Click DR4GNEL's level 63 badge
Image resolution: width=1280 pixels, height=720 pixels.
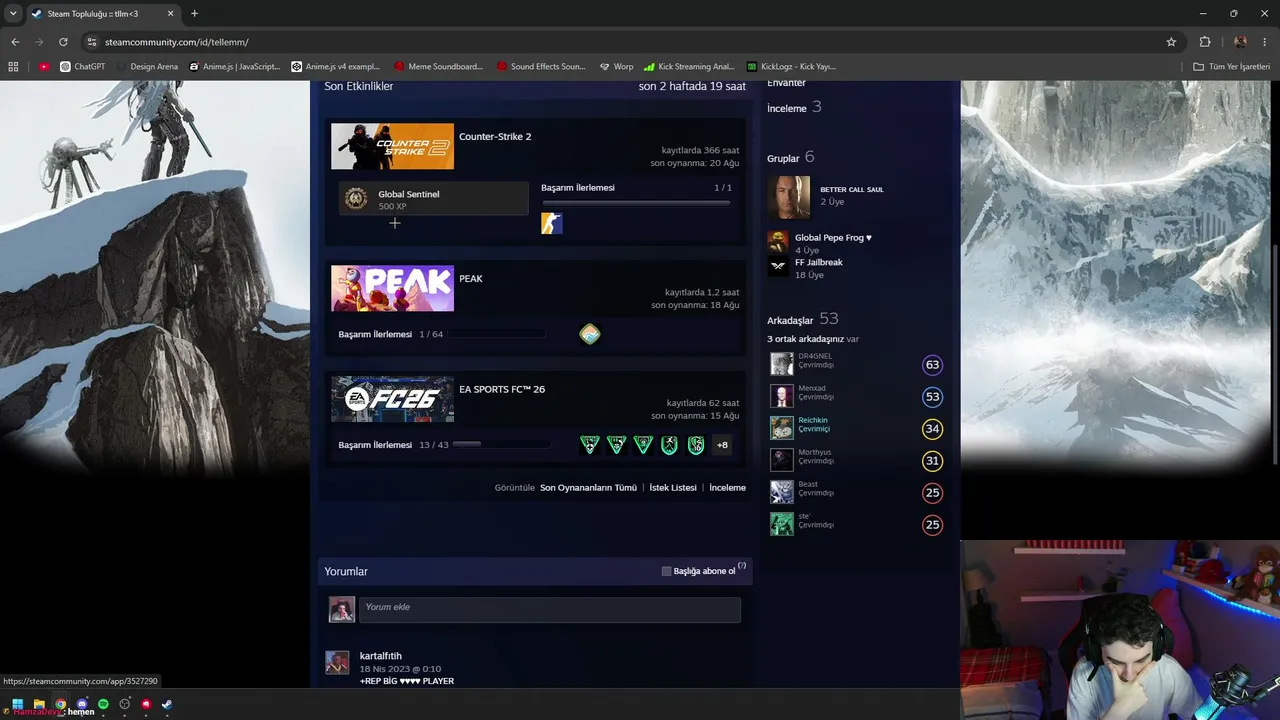click(x=932, y=365)
